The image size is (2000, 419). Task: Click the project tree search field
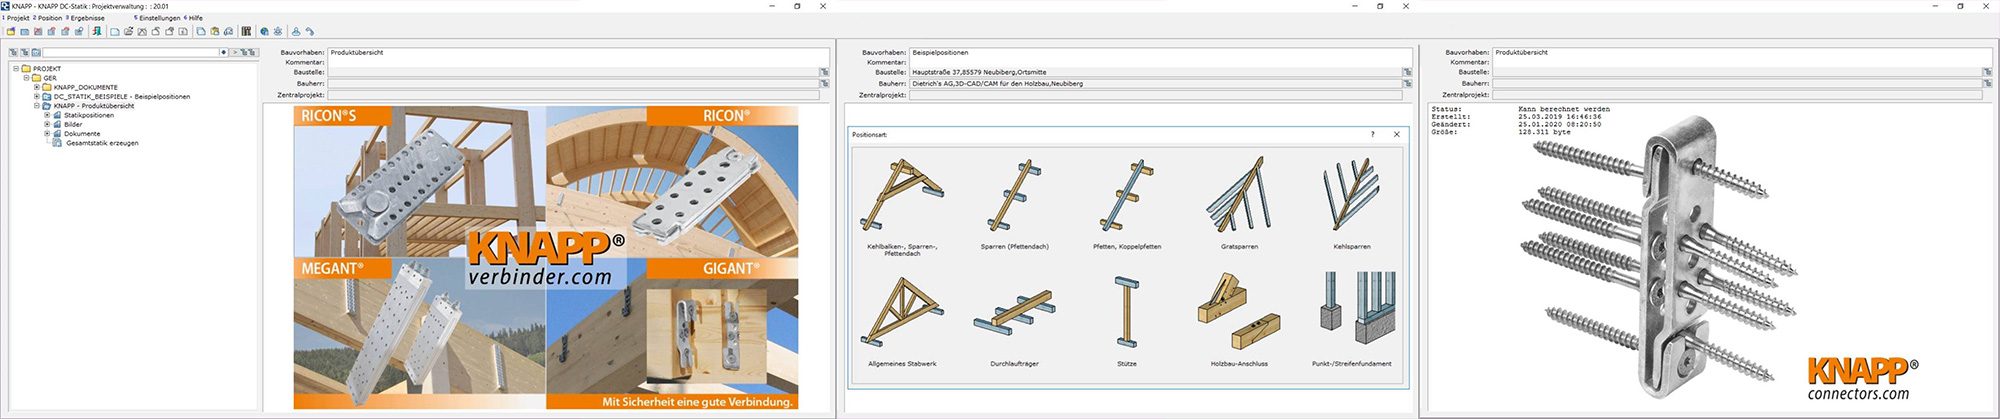[130, 52]
